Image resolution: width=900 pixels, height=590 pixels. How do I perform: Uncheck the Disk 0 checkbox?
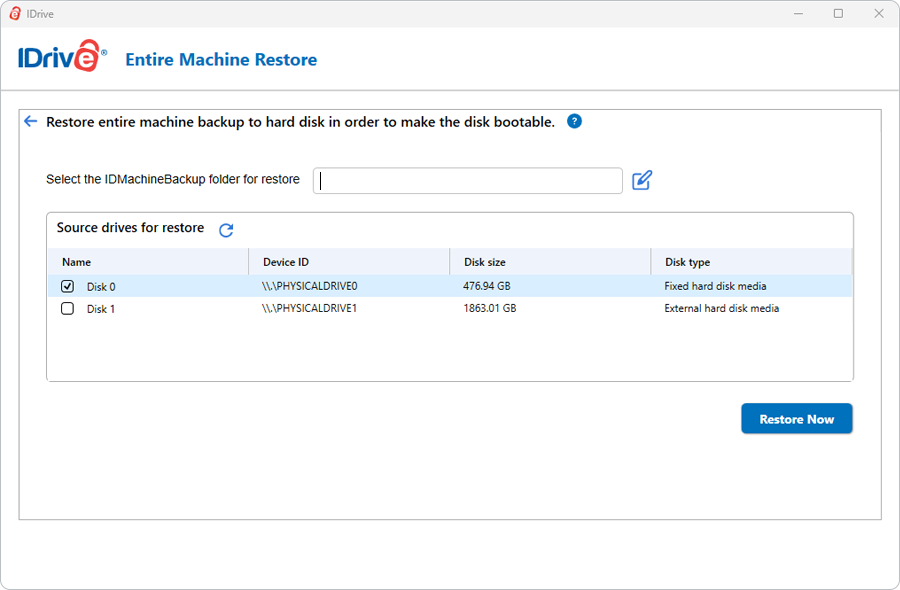pos(67,286)
